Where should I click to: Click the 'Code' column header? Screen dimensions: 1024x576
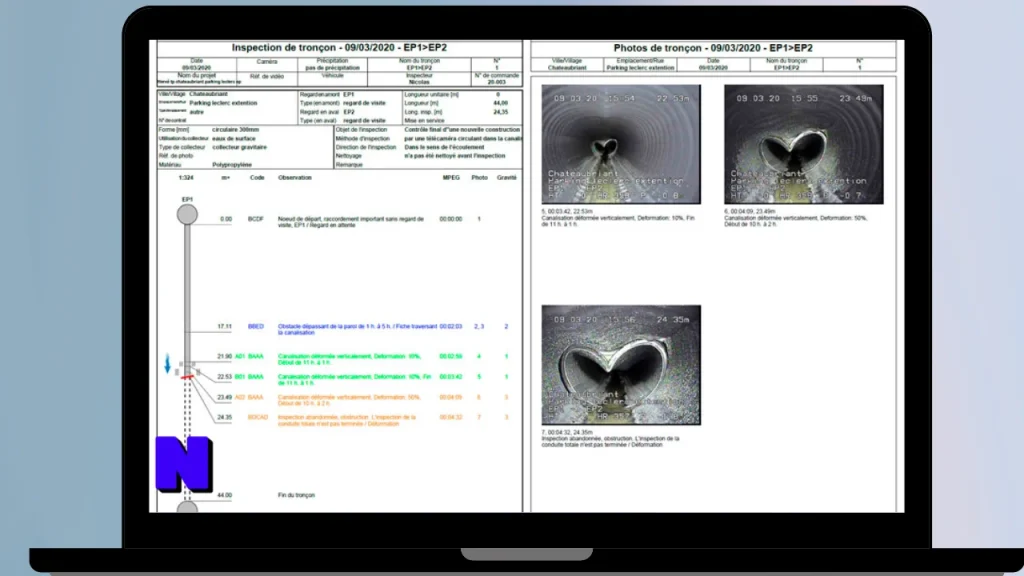(257, 178)
